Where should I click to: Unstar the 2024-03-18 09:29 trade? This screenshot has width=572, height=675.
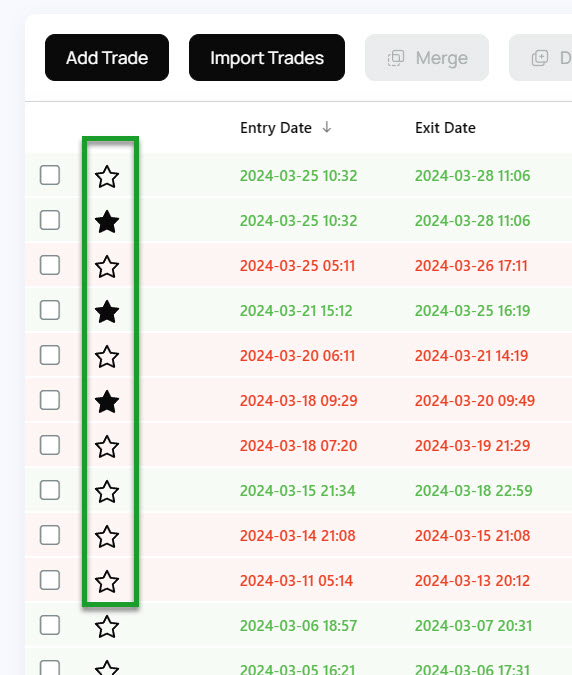107,402
